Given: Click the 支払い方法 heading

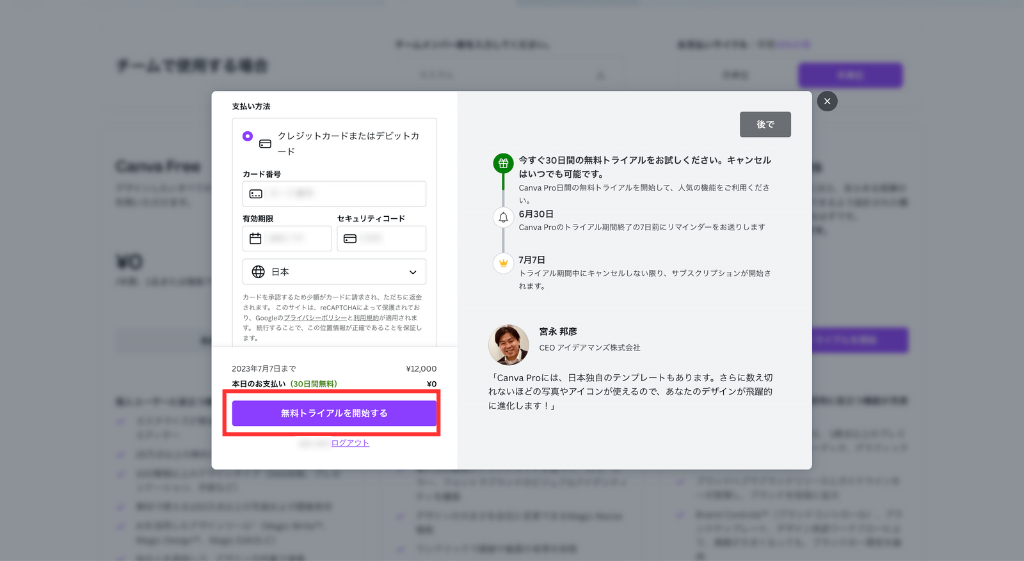Looking at the screenshot, I should [251, 106].
